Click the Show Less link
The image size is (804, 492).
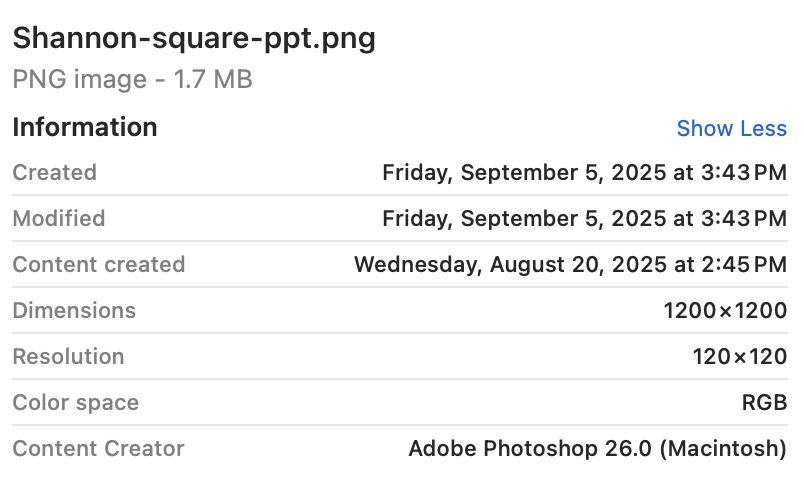(x=731, y=129)
